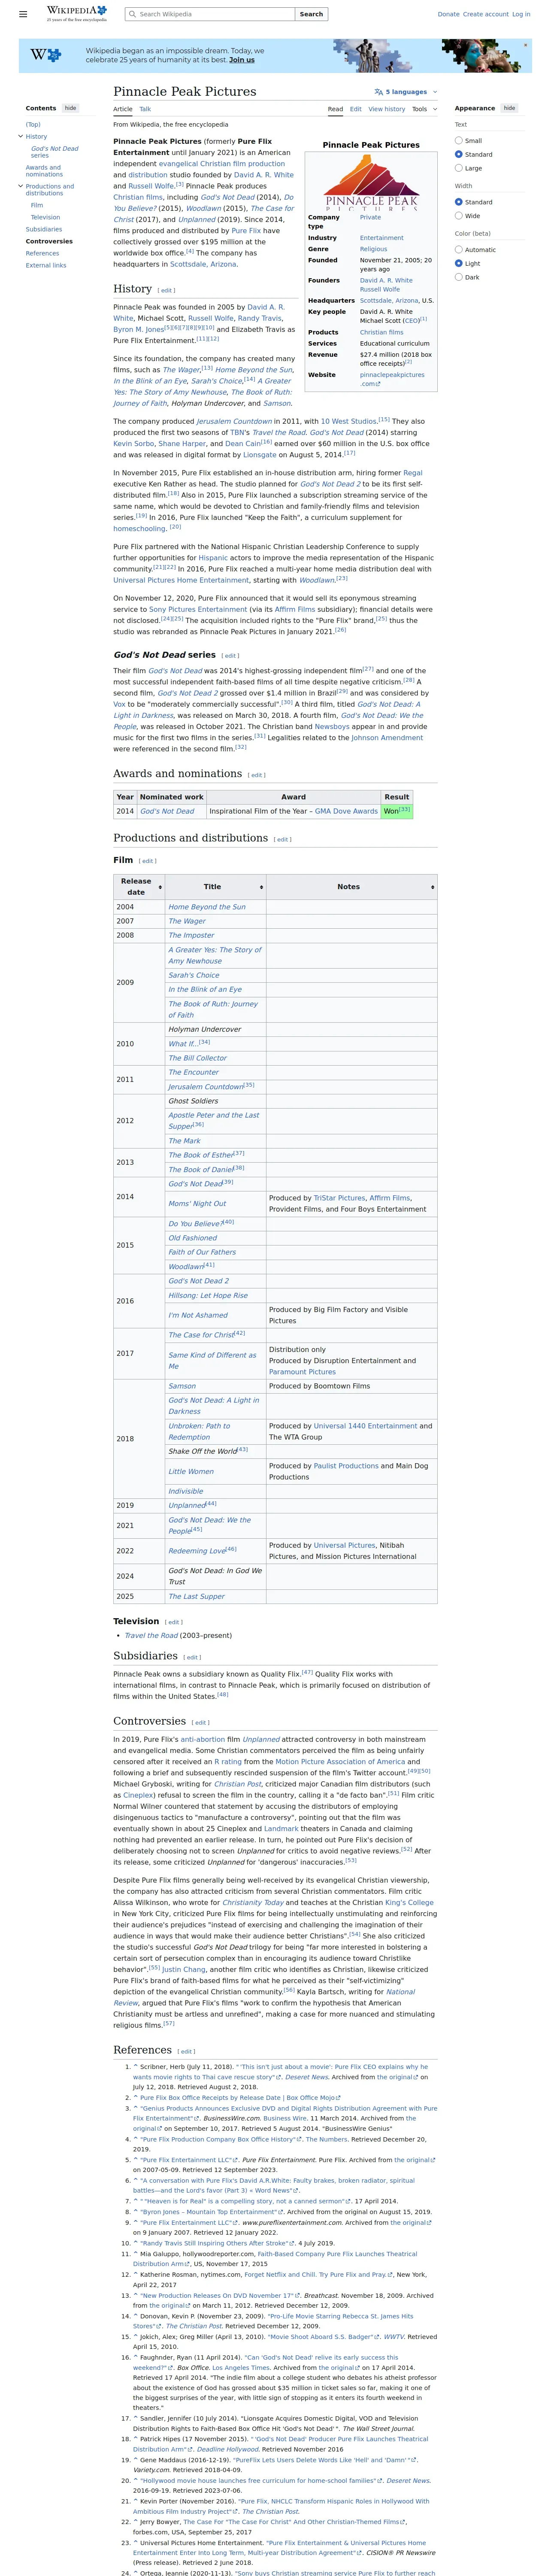Open the Scottsdale, Arizona headquarters link in infobox
551x2576 pixels.
point(389,300)
